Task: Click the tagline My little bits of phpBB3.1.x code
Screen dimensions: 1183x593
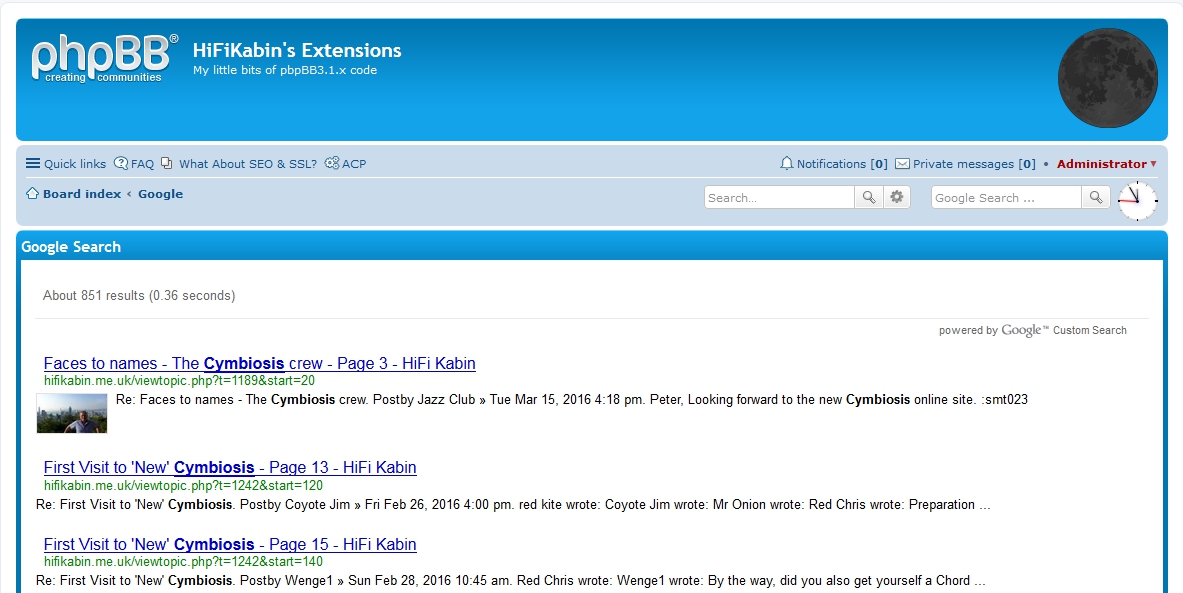Action: (x=284, y=70)
